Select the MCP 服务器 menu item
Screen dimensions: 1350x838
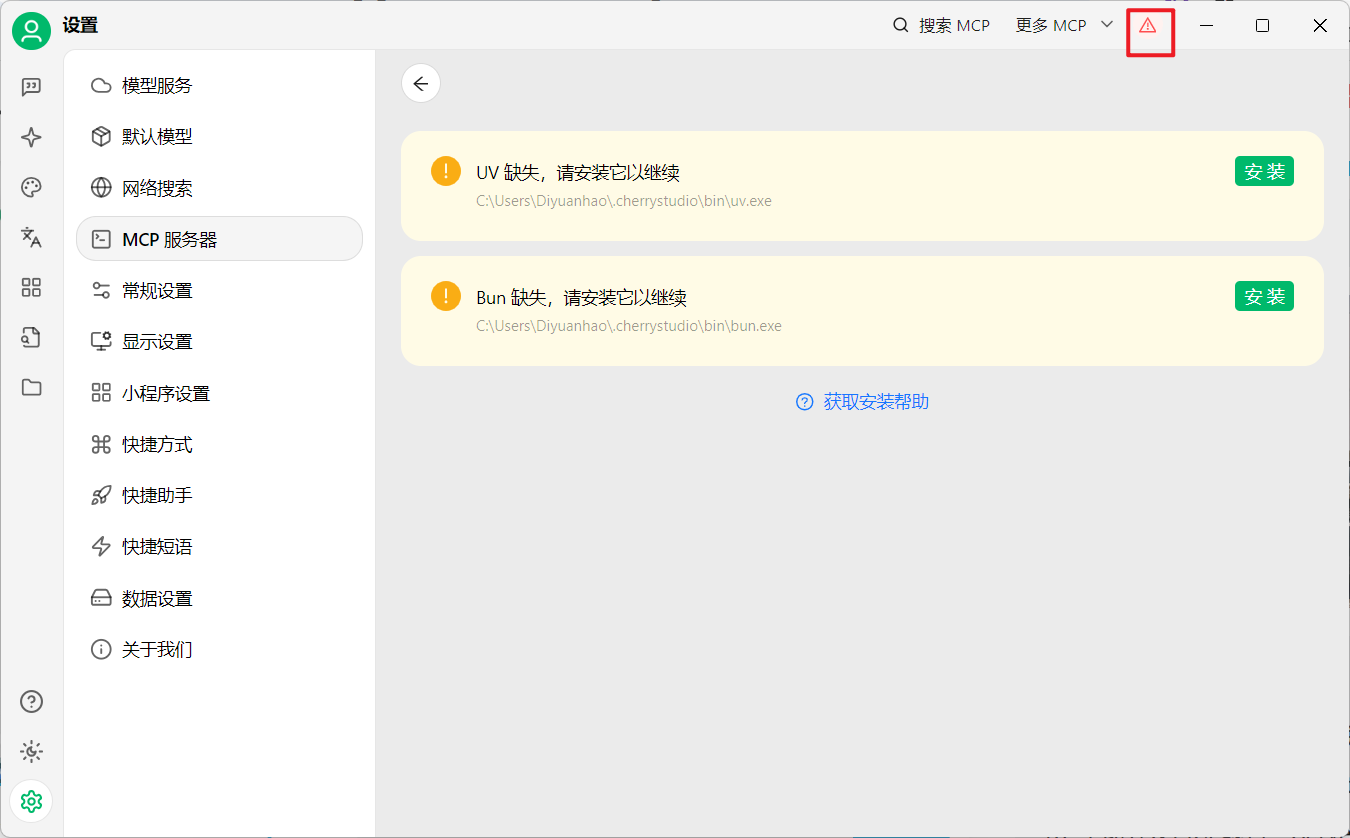[x=219, y=239]
